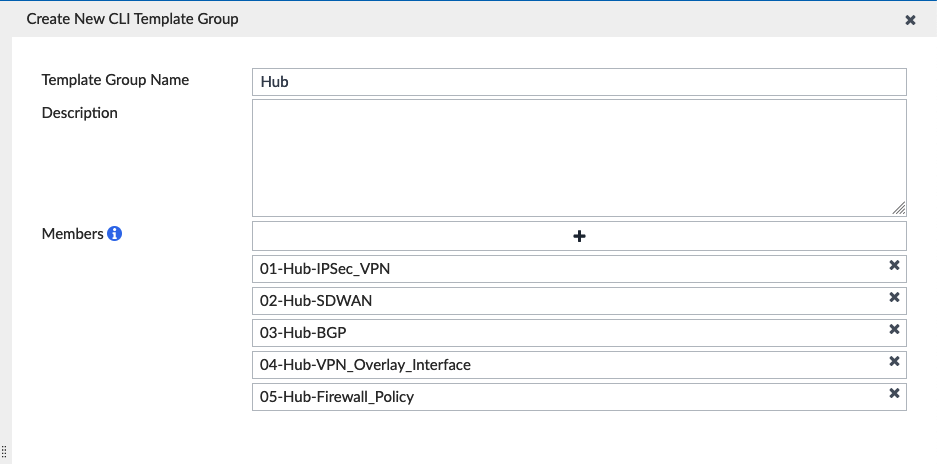
Task: Focus the Description text area
Action: 579,157
